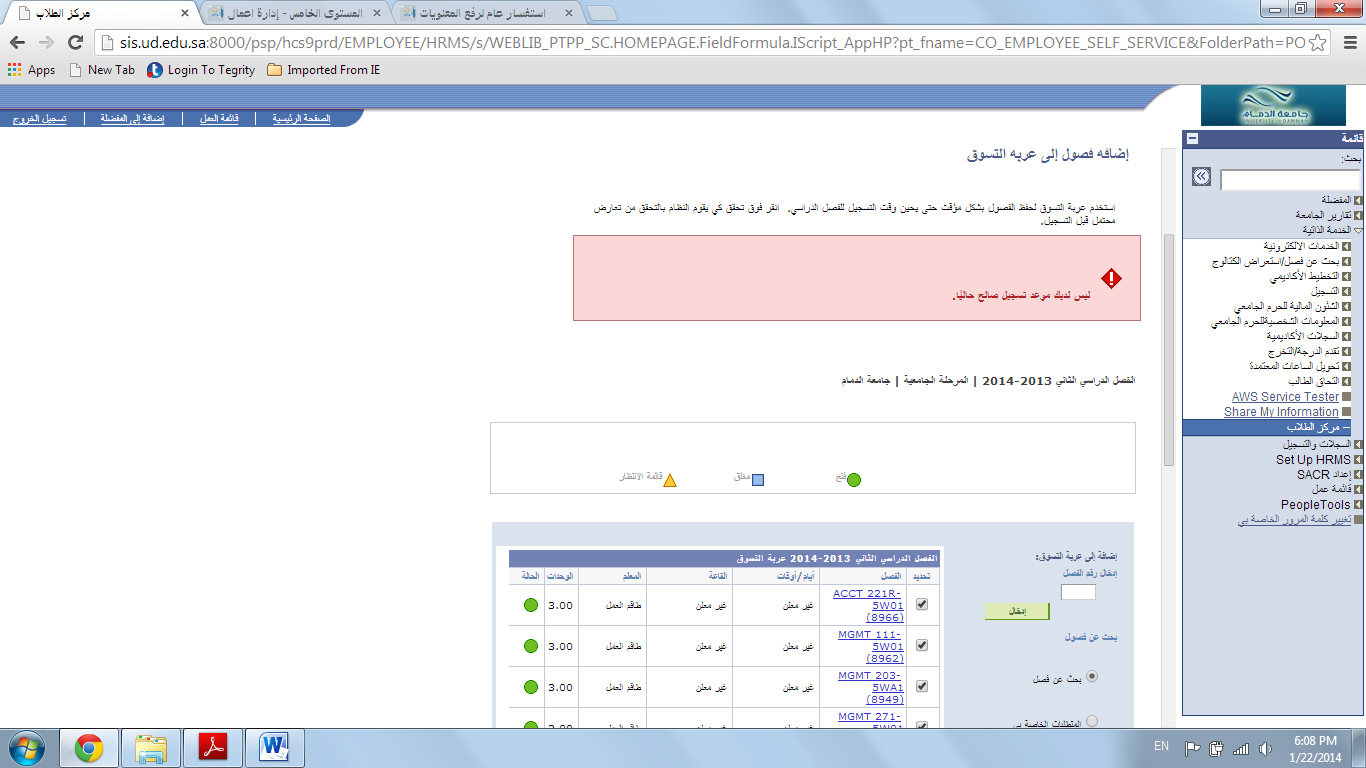1366x768 pixels.
Task: Click the yellow wait list triangle legend
Action: point(670,480)
